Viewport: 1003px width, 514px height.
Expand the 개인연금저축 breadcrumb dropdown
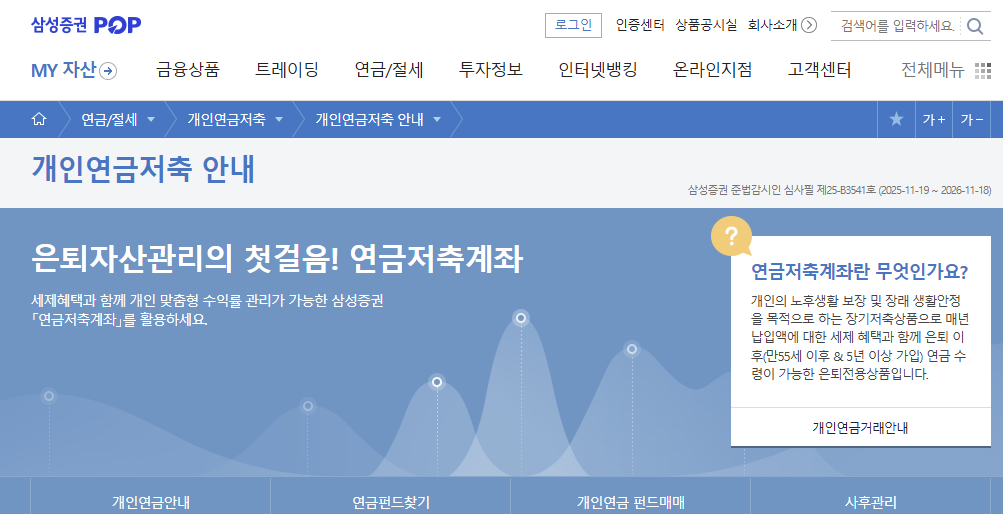tap(279, 120)
